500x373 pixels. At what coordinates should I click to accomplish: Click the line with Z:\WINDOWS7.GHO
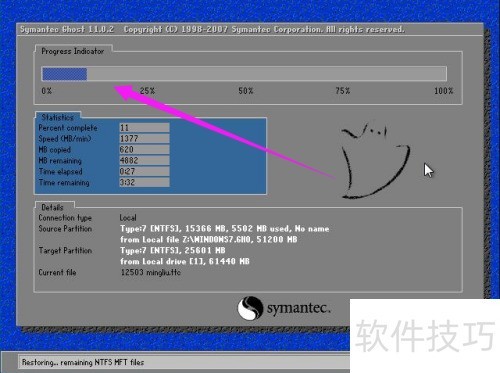pyautogui.click(x=209, y=240)
